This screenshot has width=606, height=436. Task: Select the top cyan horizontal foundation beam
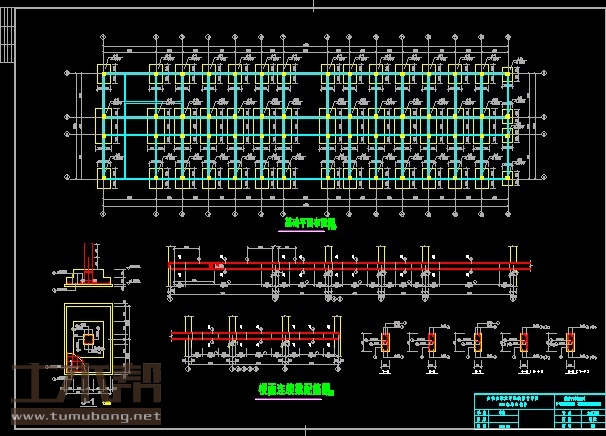[x=300, y=75]
